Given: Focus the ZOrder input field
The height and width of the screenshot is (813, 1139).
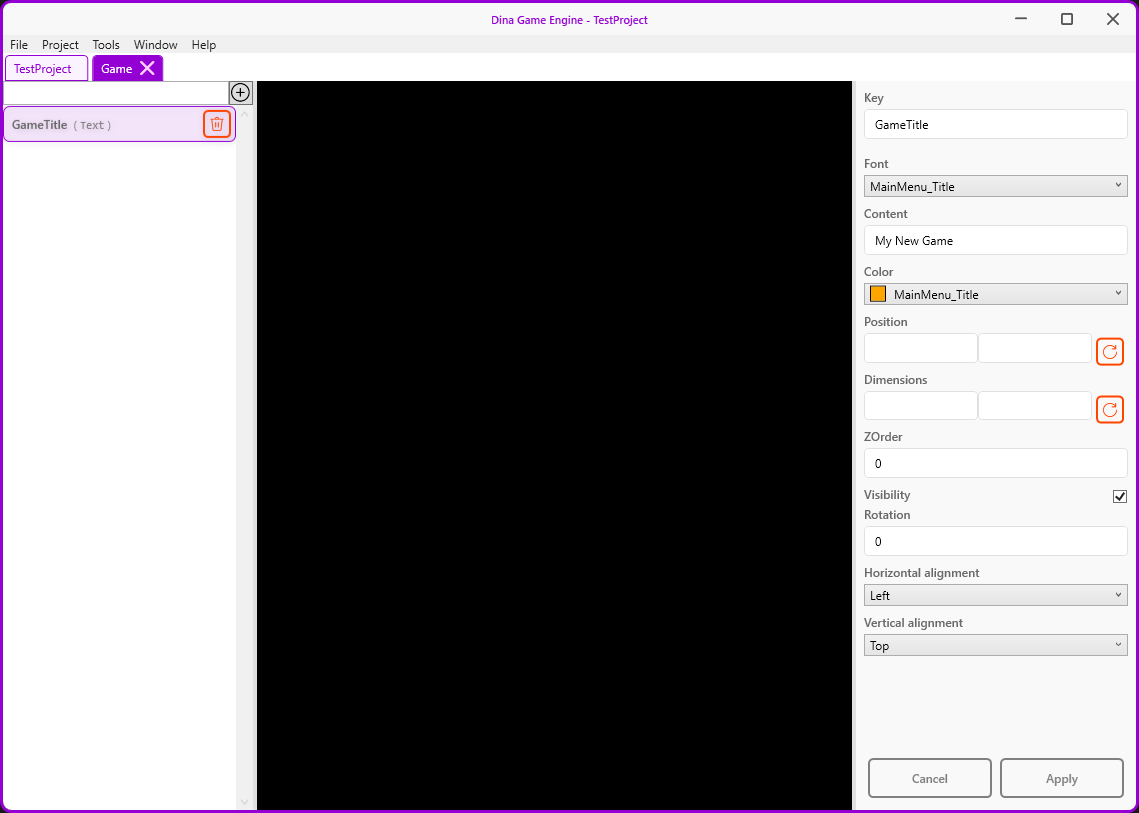Looking at the screenshot, I should tap(995, 463).
